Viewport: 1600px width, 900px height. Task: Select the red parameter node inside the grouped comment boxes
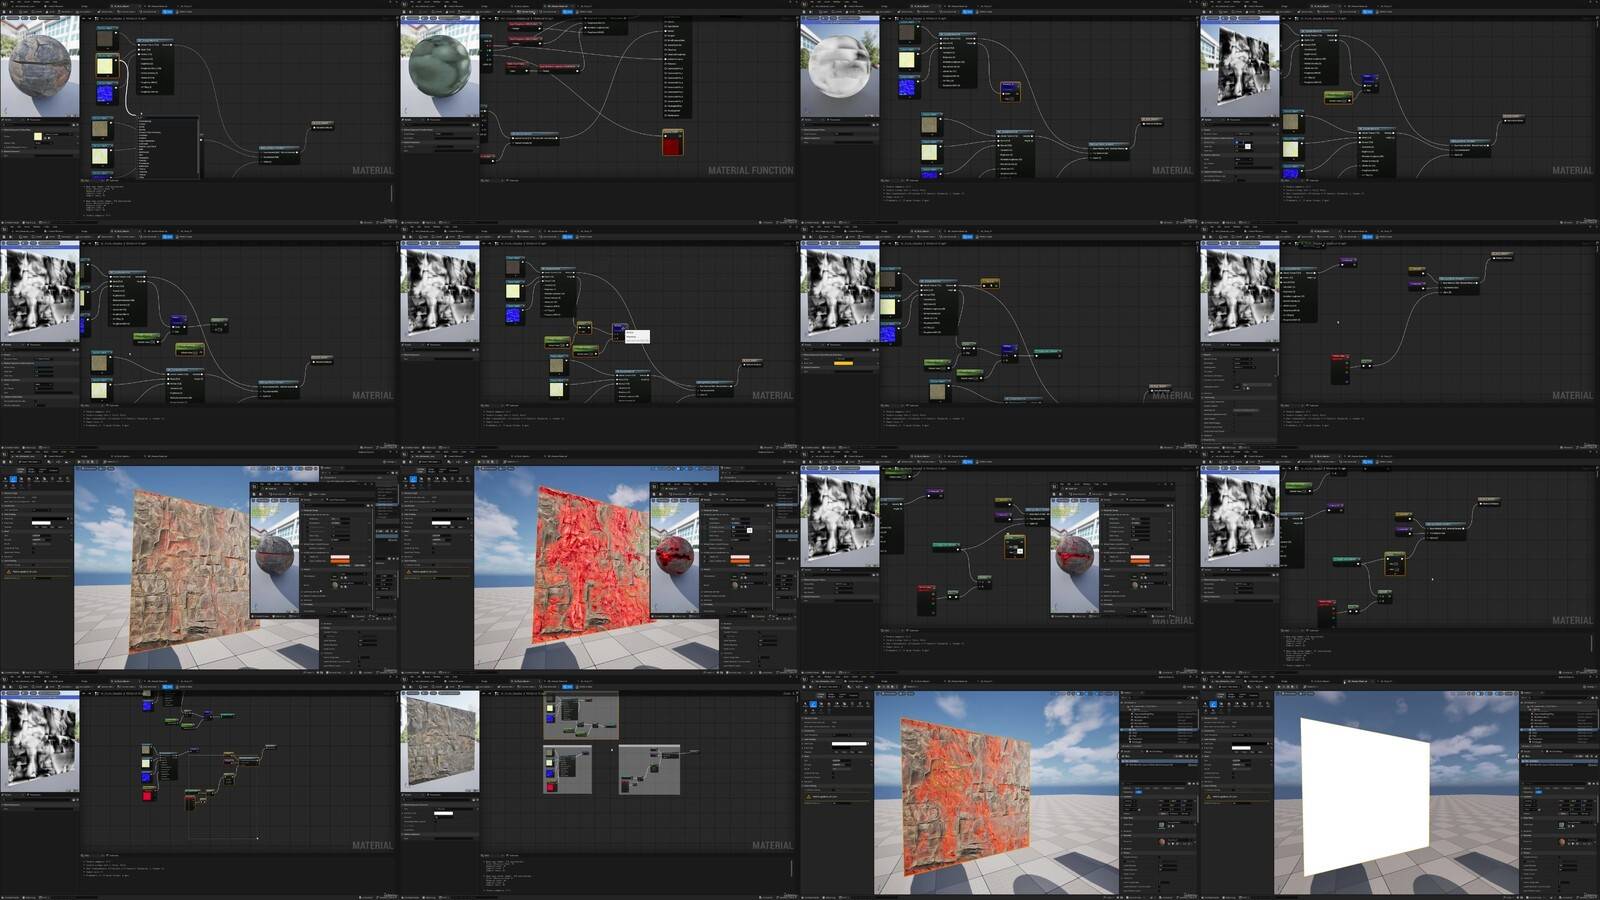[x=551, y=787]
